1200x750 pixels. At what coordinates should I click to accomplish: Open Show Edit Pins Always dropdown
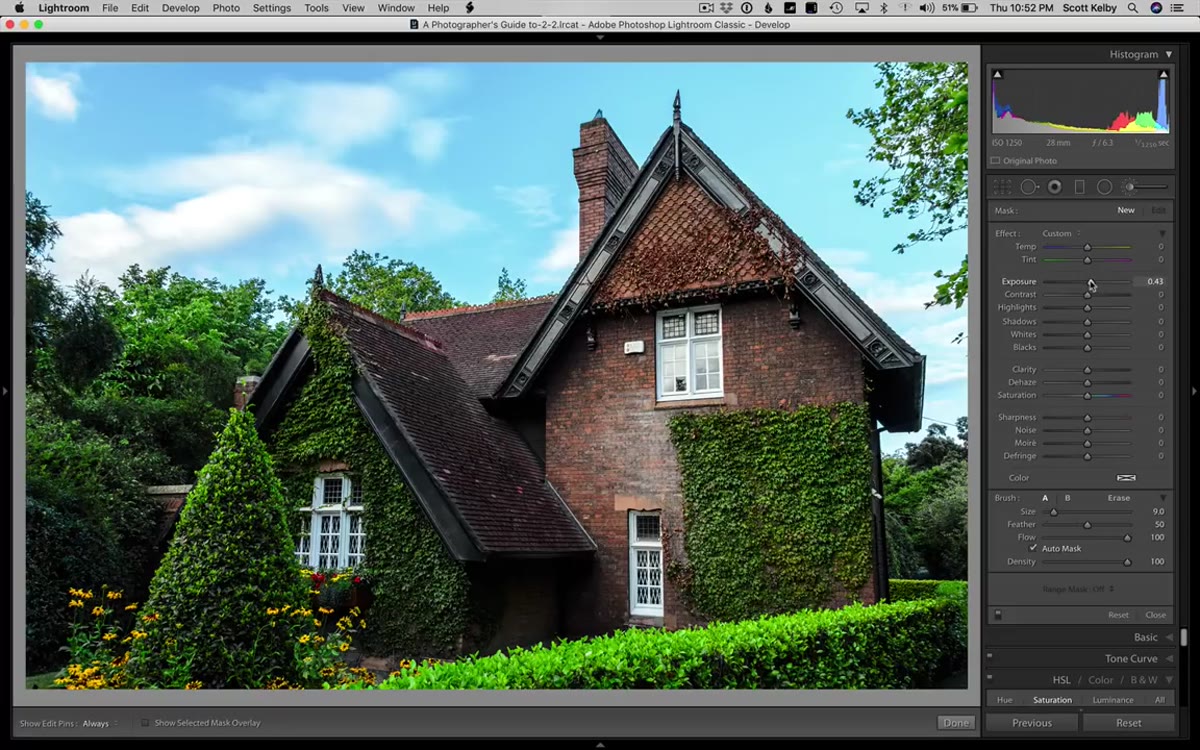pyautogui.click(x=100, y=723)
